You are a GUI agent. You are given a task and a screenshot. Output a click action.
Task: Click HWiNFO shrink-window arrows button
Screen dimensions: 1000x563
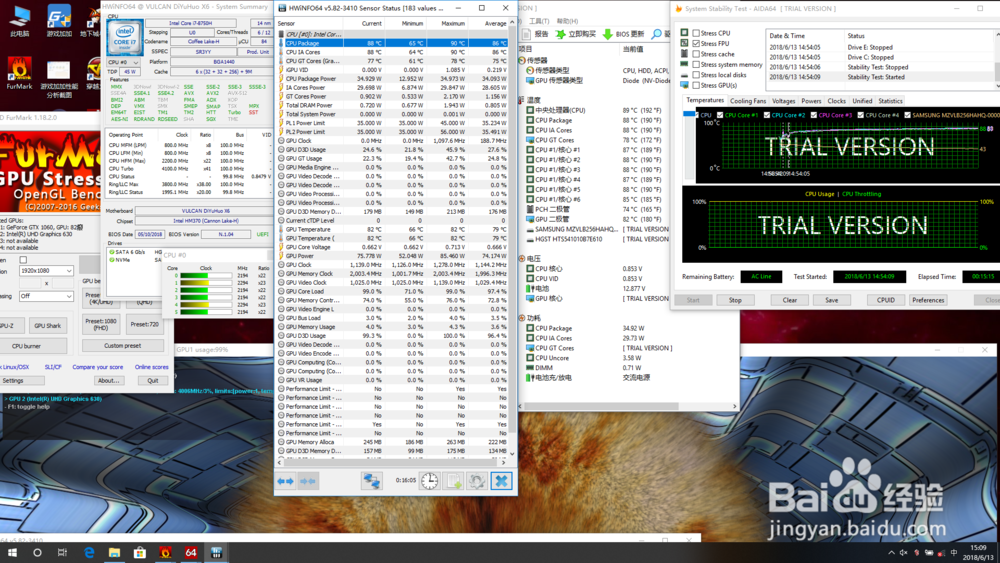click(308, 481)
